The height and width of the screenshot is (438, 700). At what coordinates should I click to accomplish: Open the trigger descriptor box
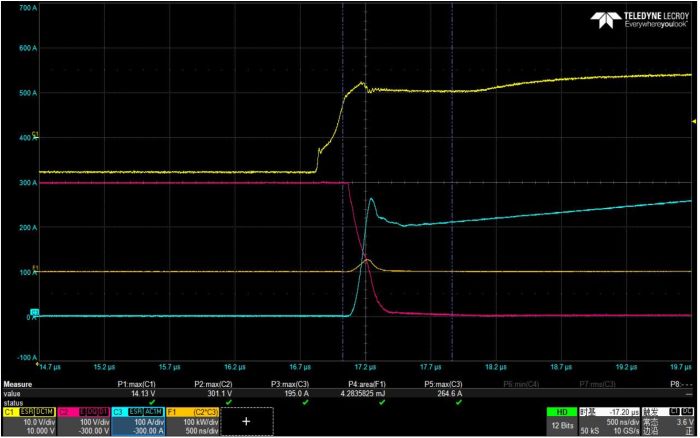coord(668,421)
